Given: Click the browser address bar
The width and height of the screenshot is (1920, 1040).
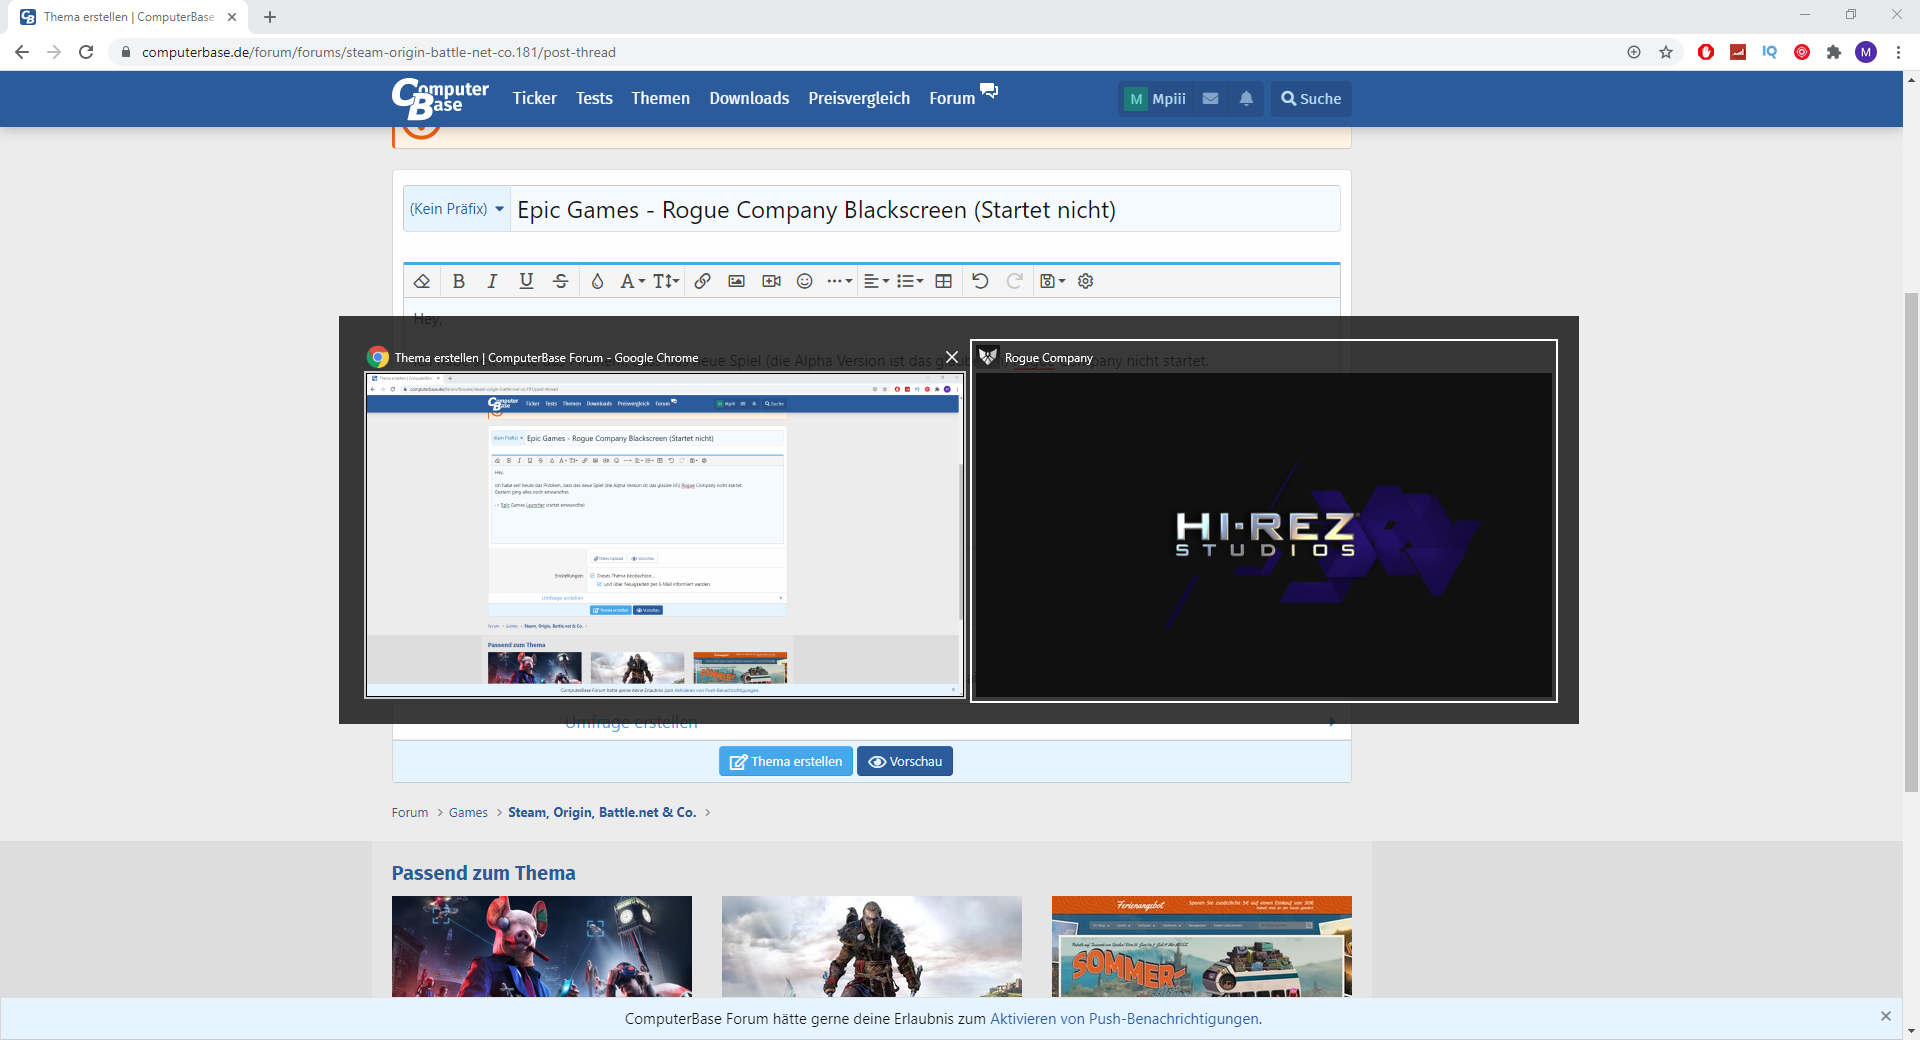Looking at the screenshot, I should [x=870, y=52].
